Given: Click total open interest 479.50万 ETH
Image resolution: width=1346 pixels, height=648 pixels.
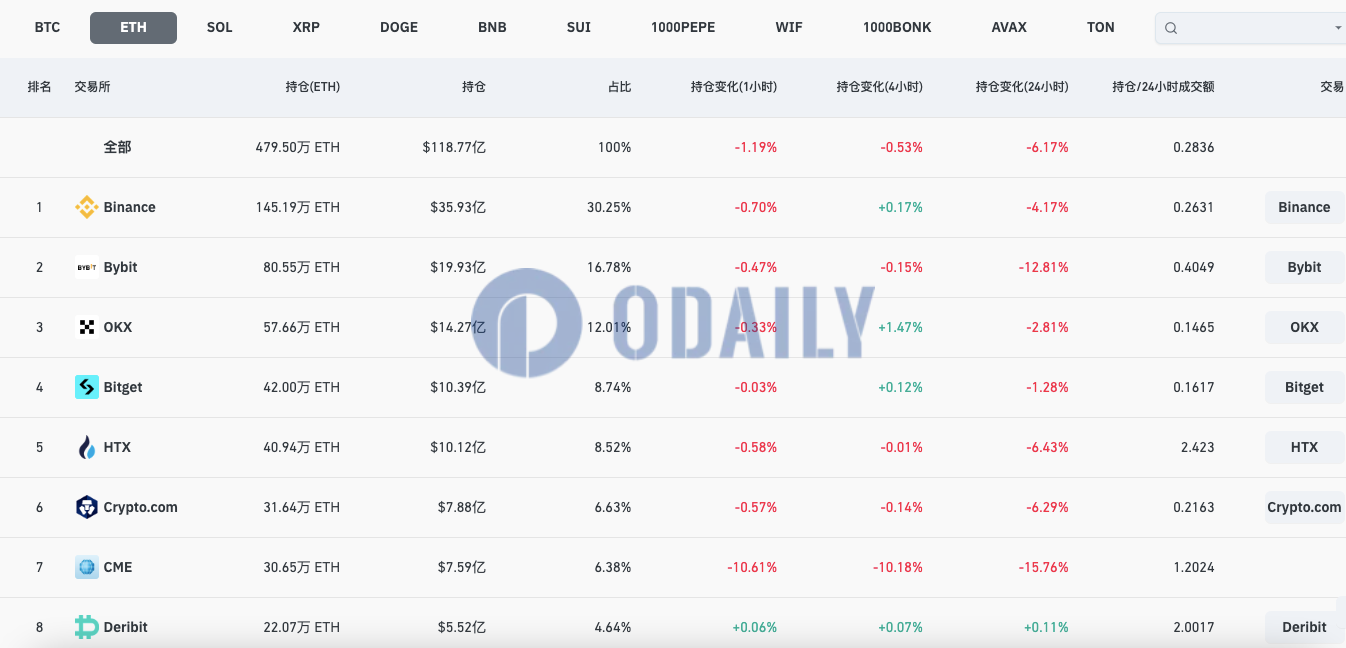Looking at the screenshot, I should [298, 147].
